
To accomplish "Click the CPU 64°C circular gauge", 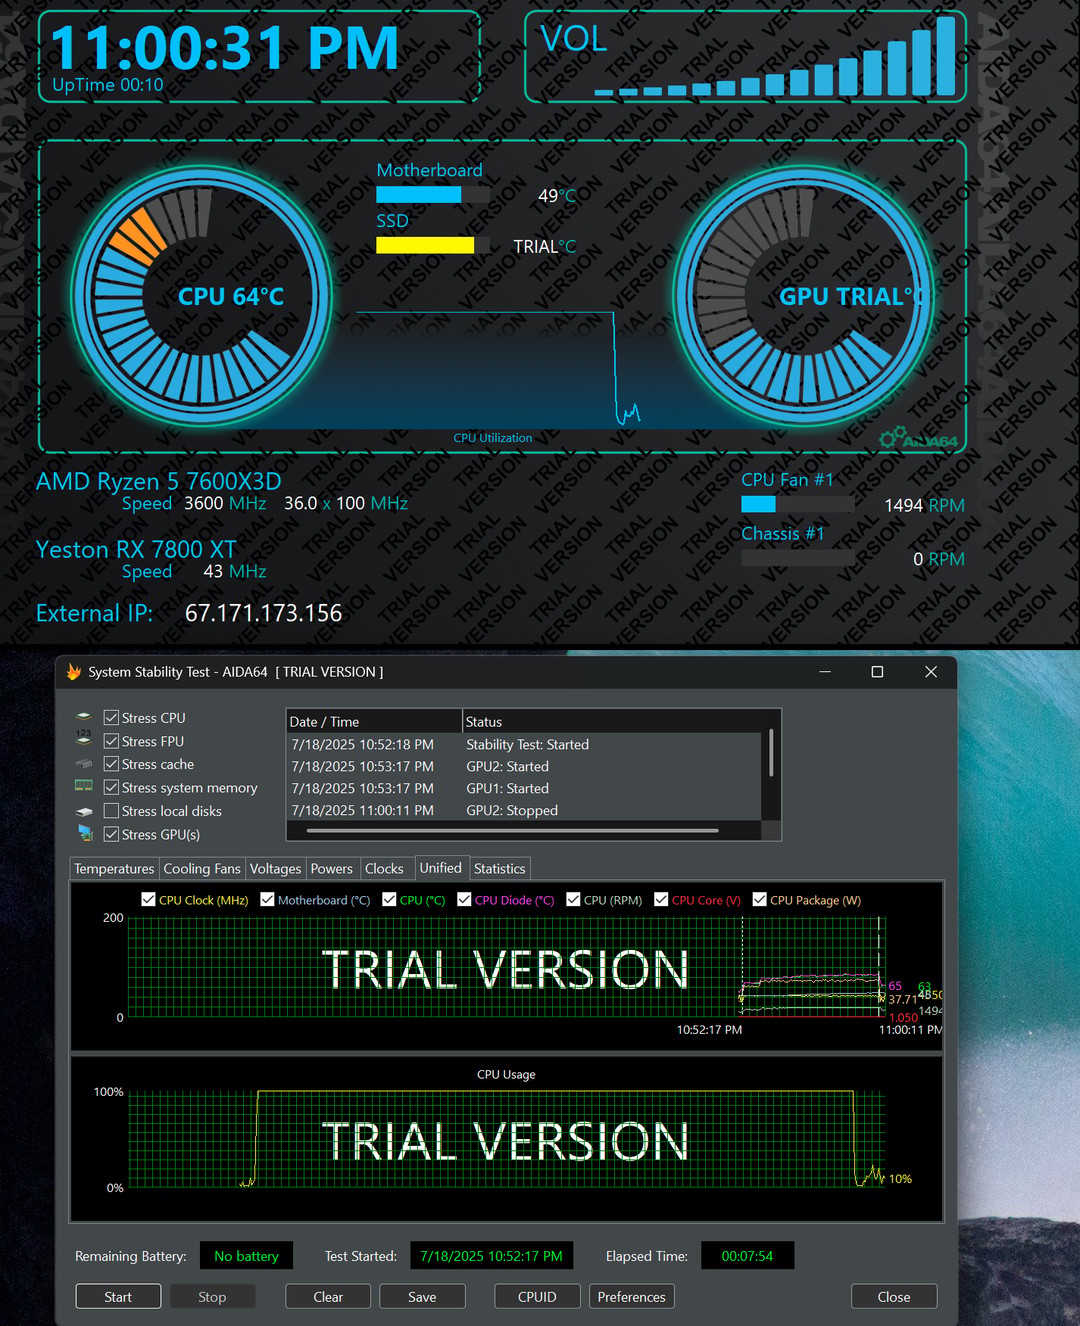I will tap(202, 296).
